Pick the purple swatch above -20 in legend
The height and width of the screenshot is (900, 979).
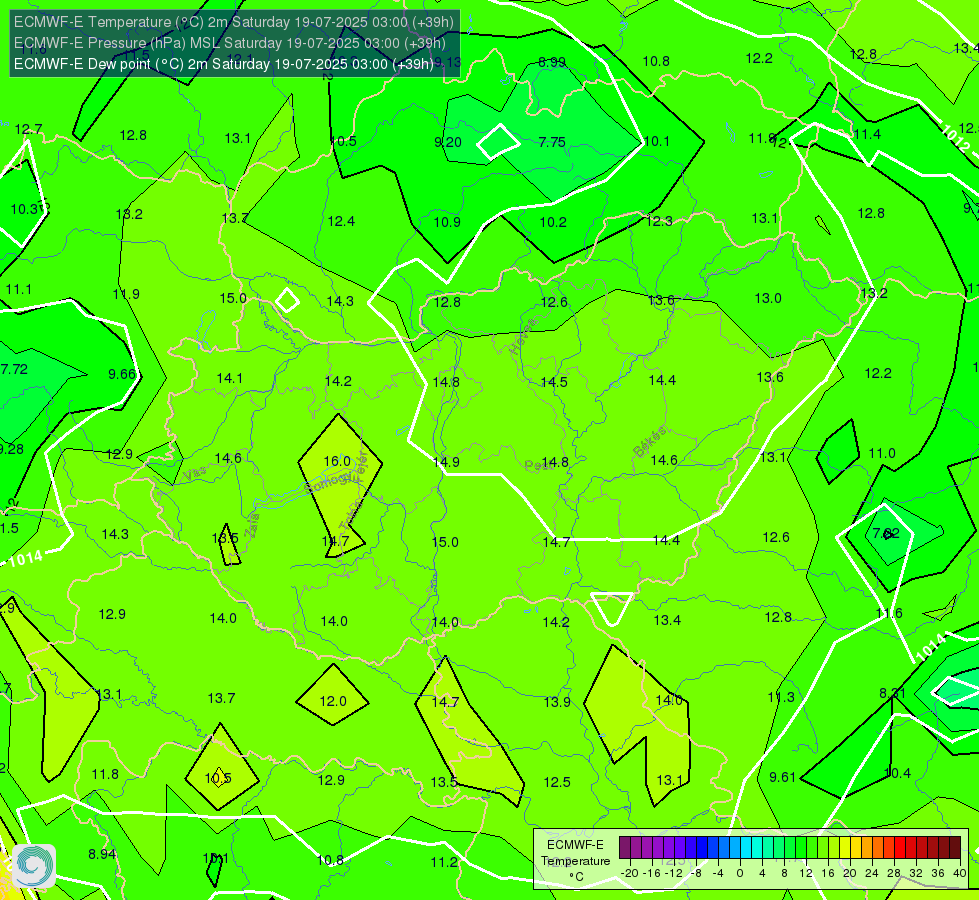624,848
